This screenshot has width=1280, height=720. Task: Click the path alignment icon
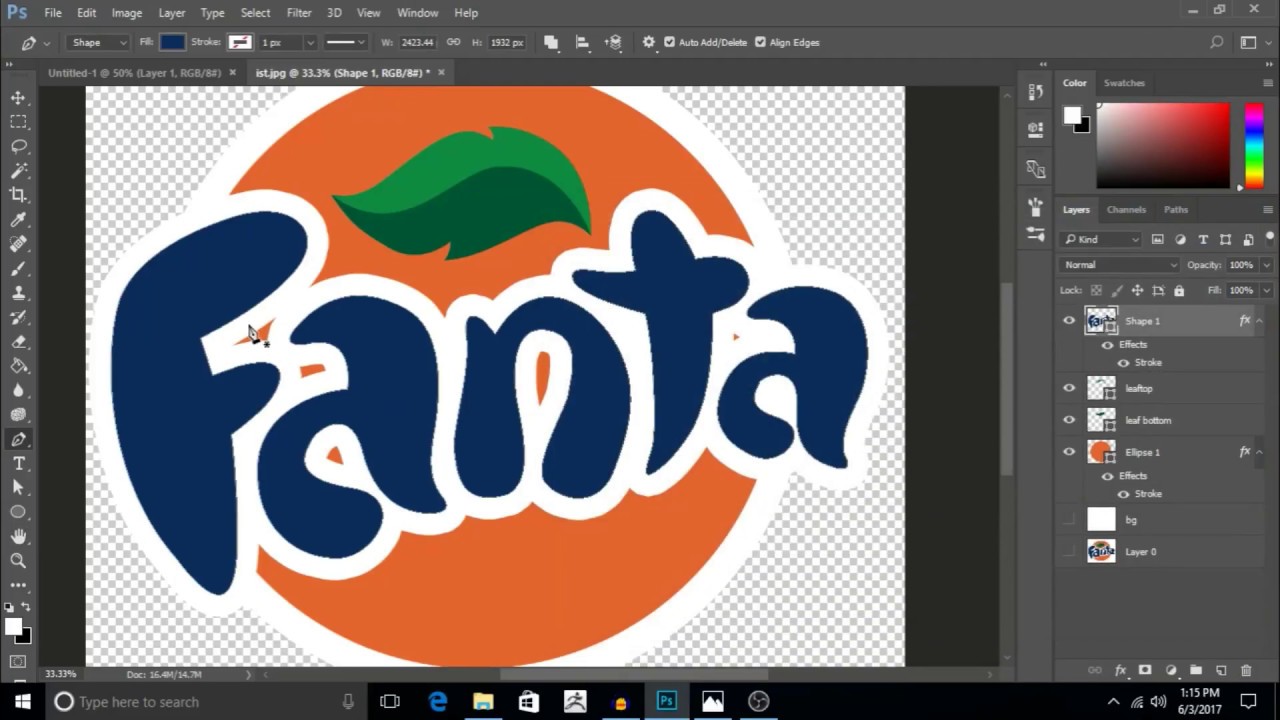click(582, 42)
